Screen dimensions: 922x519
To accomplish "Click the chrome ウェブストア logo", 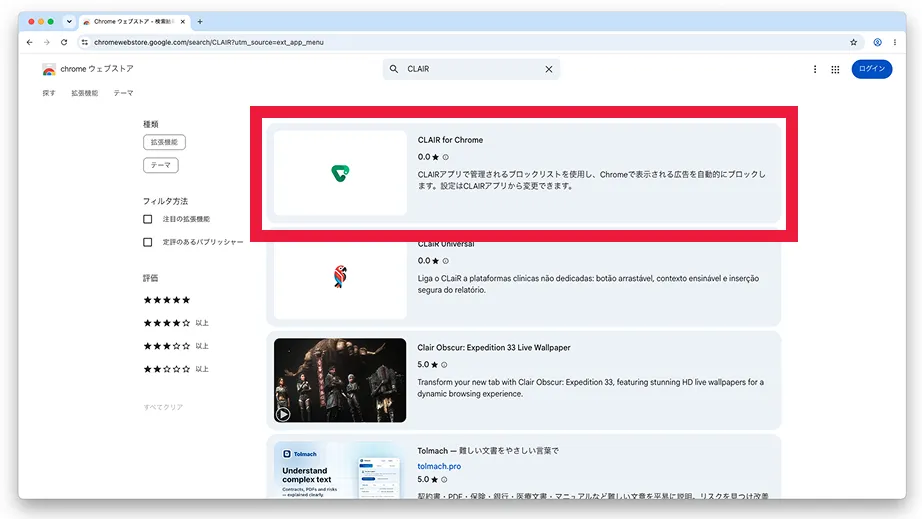I will (88, 69).
